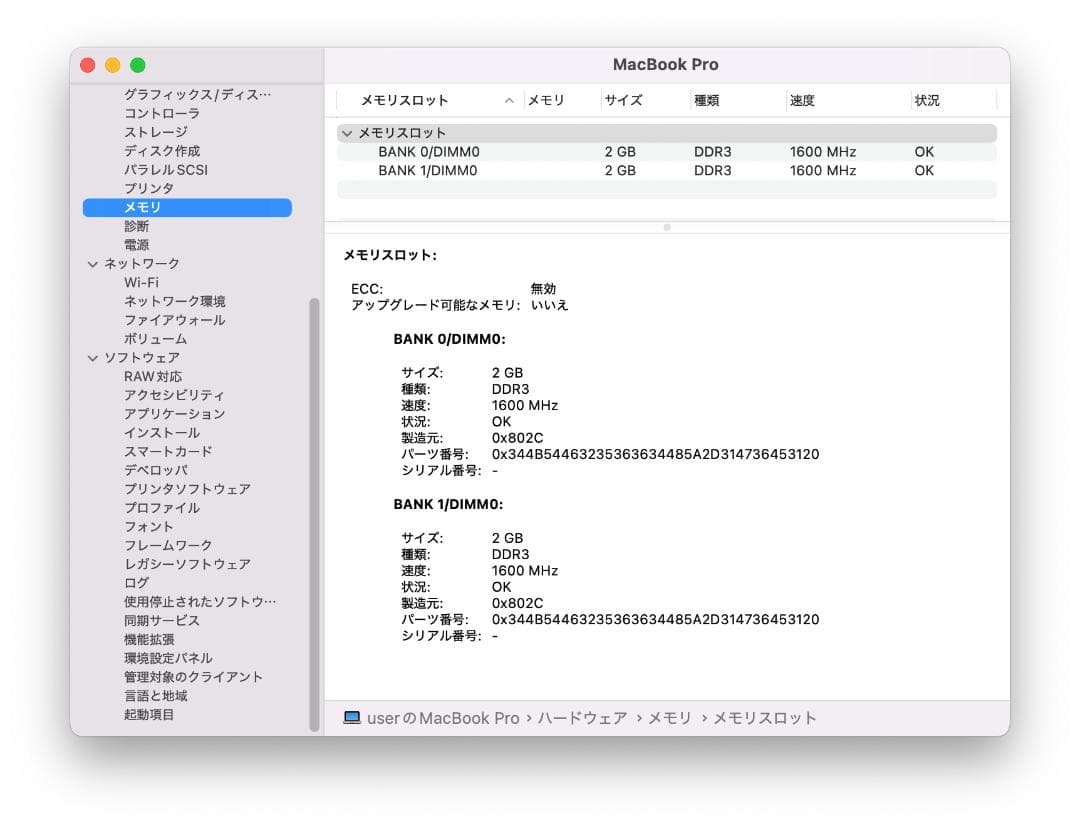1080x829 pixels.
Task: Select 同期サービス in the sidebar
Action: pos(162,620)
